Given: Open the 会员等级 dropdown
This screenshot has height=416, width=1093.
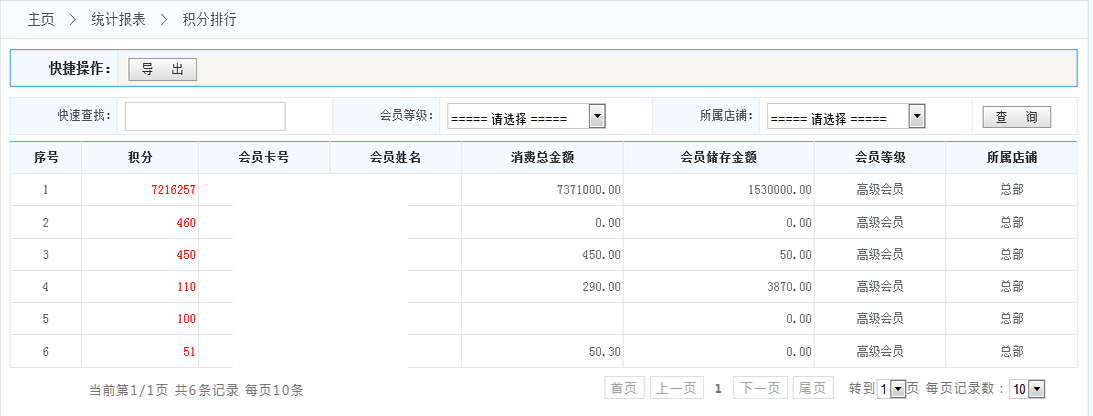Looking at the screenshot, I should point(526,117).
